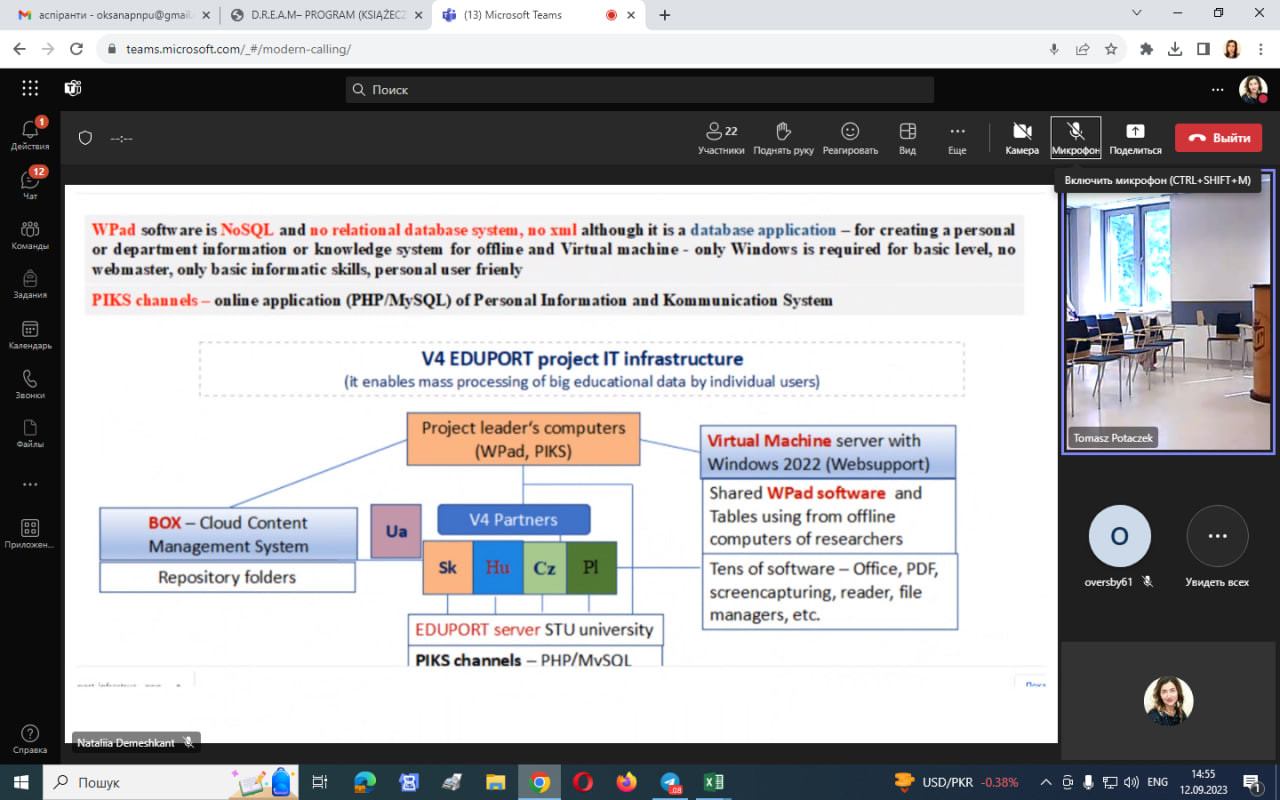This screenshot has height=800, width=1280.
Task: Click own video avatar tile at bottom right
Action: [x=1169, y=700]
